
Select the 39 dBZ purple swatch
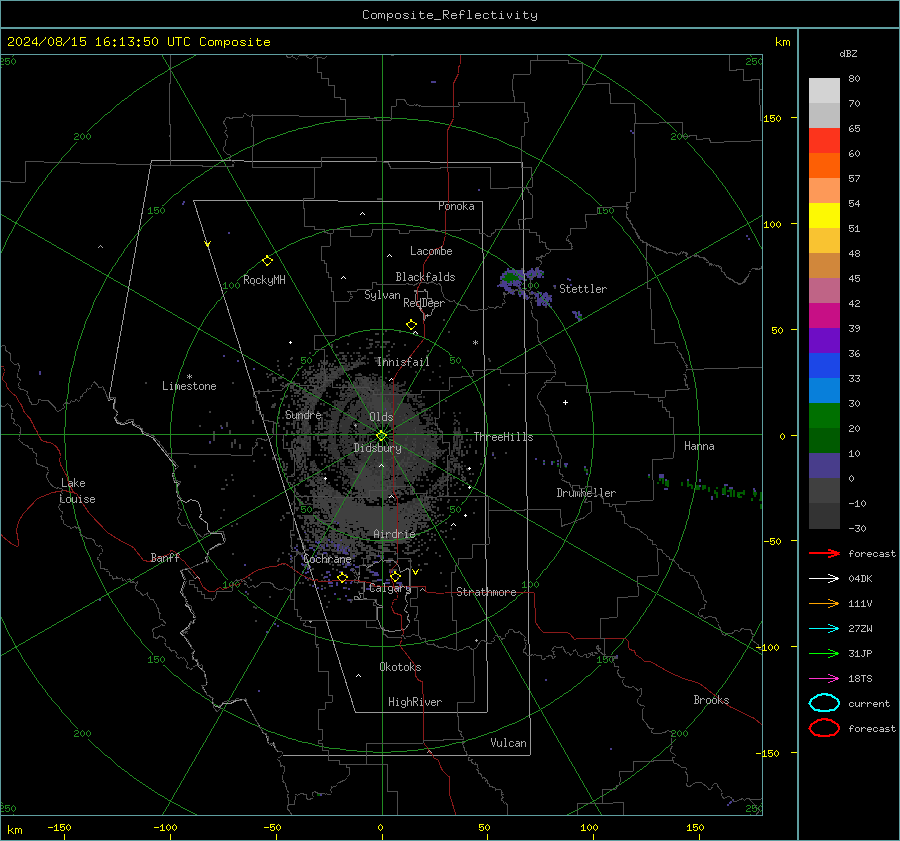tap(824, 340)
